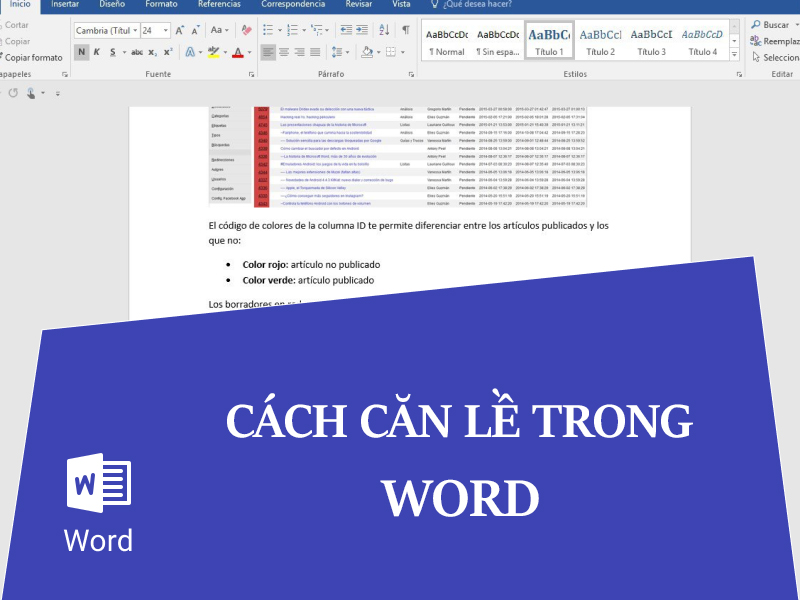Image resolution: width=800 pixels, height=600 pixels.
Task: Center align the text
Action: click(284, 52)
